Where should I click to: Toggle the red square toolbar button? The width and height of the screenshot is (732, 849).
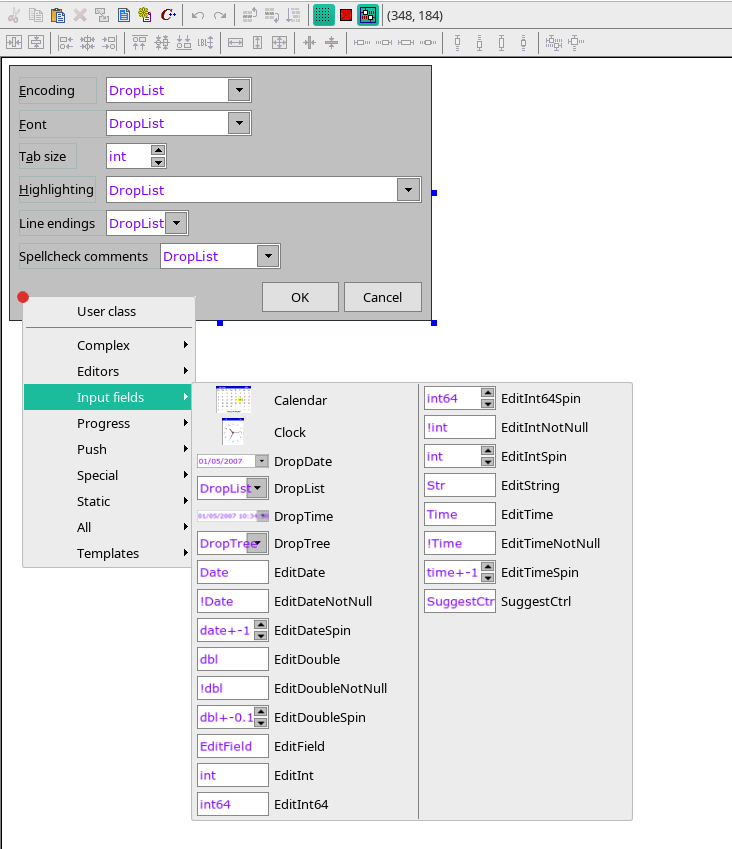pos(346,15)
